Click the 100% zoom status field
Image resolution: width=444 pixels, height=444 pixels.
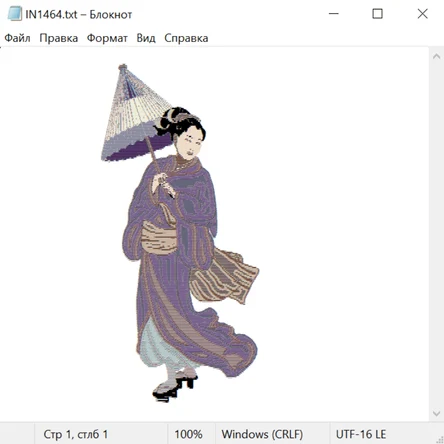pyautogui.click(x=191, y=434)
